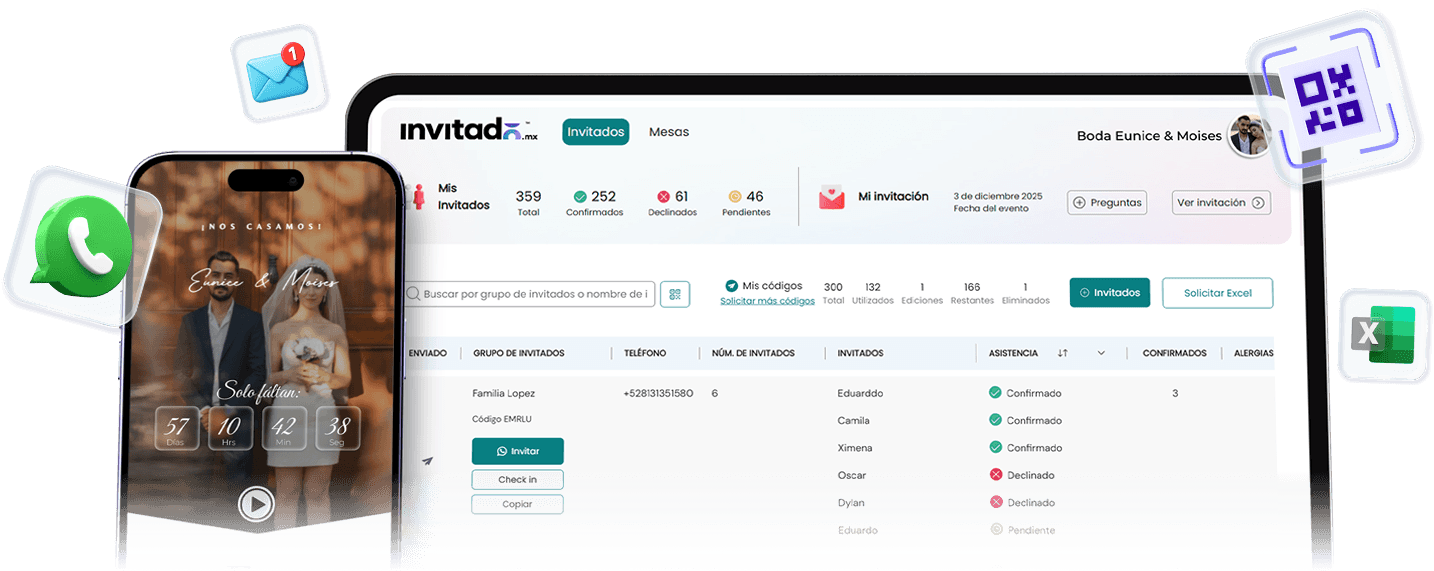Click the TELÉFONO column header
This screenshot has width=1434, height=571.
click(x=645, y=353)
